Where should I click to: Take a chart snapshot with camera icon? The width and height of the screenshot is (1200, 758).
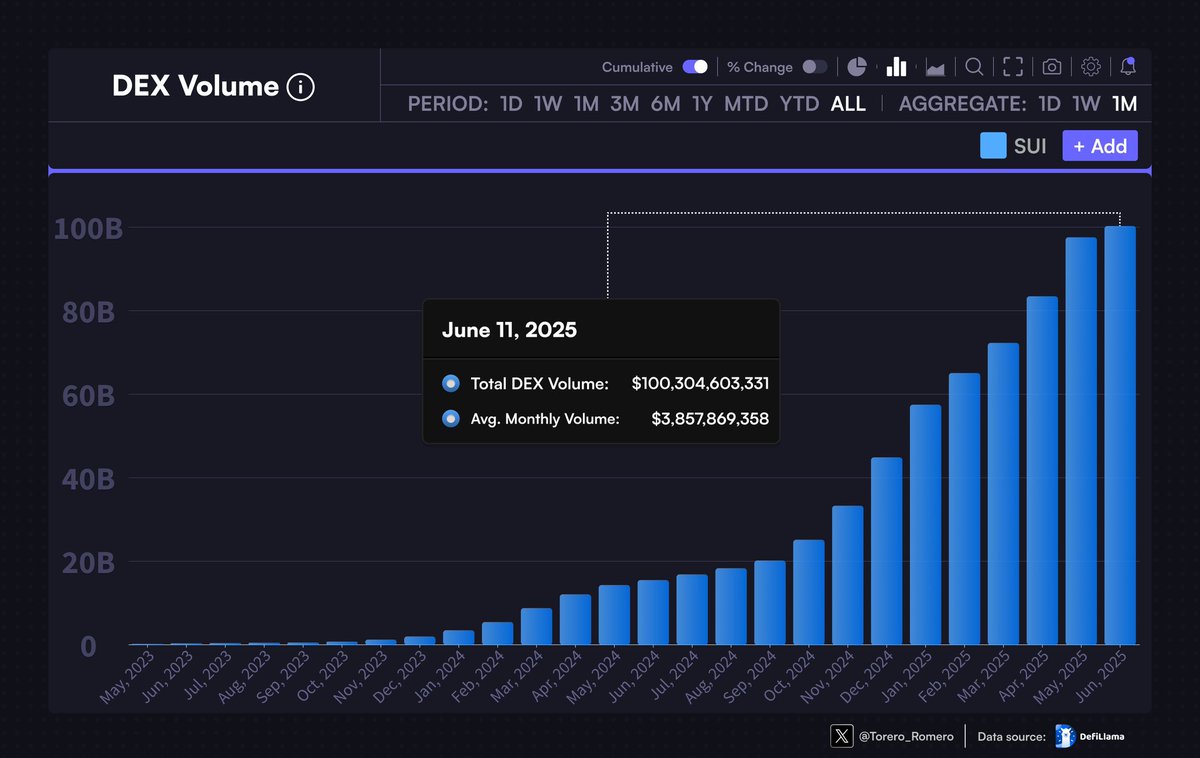pos(1052,67)
